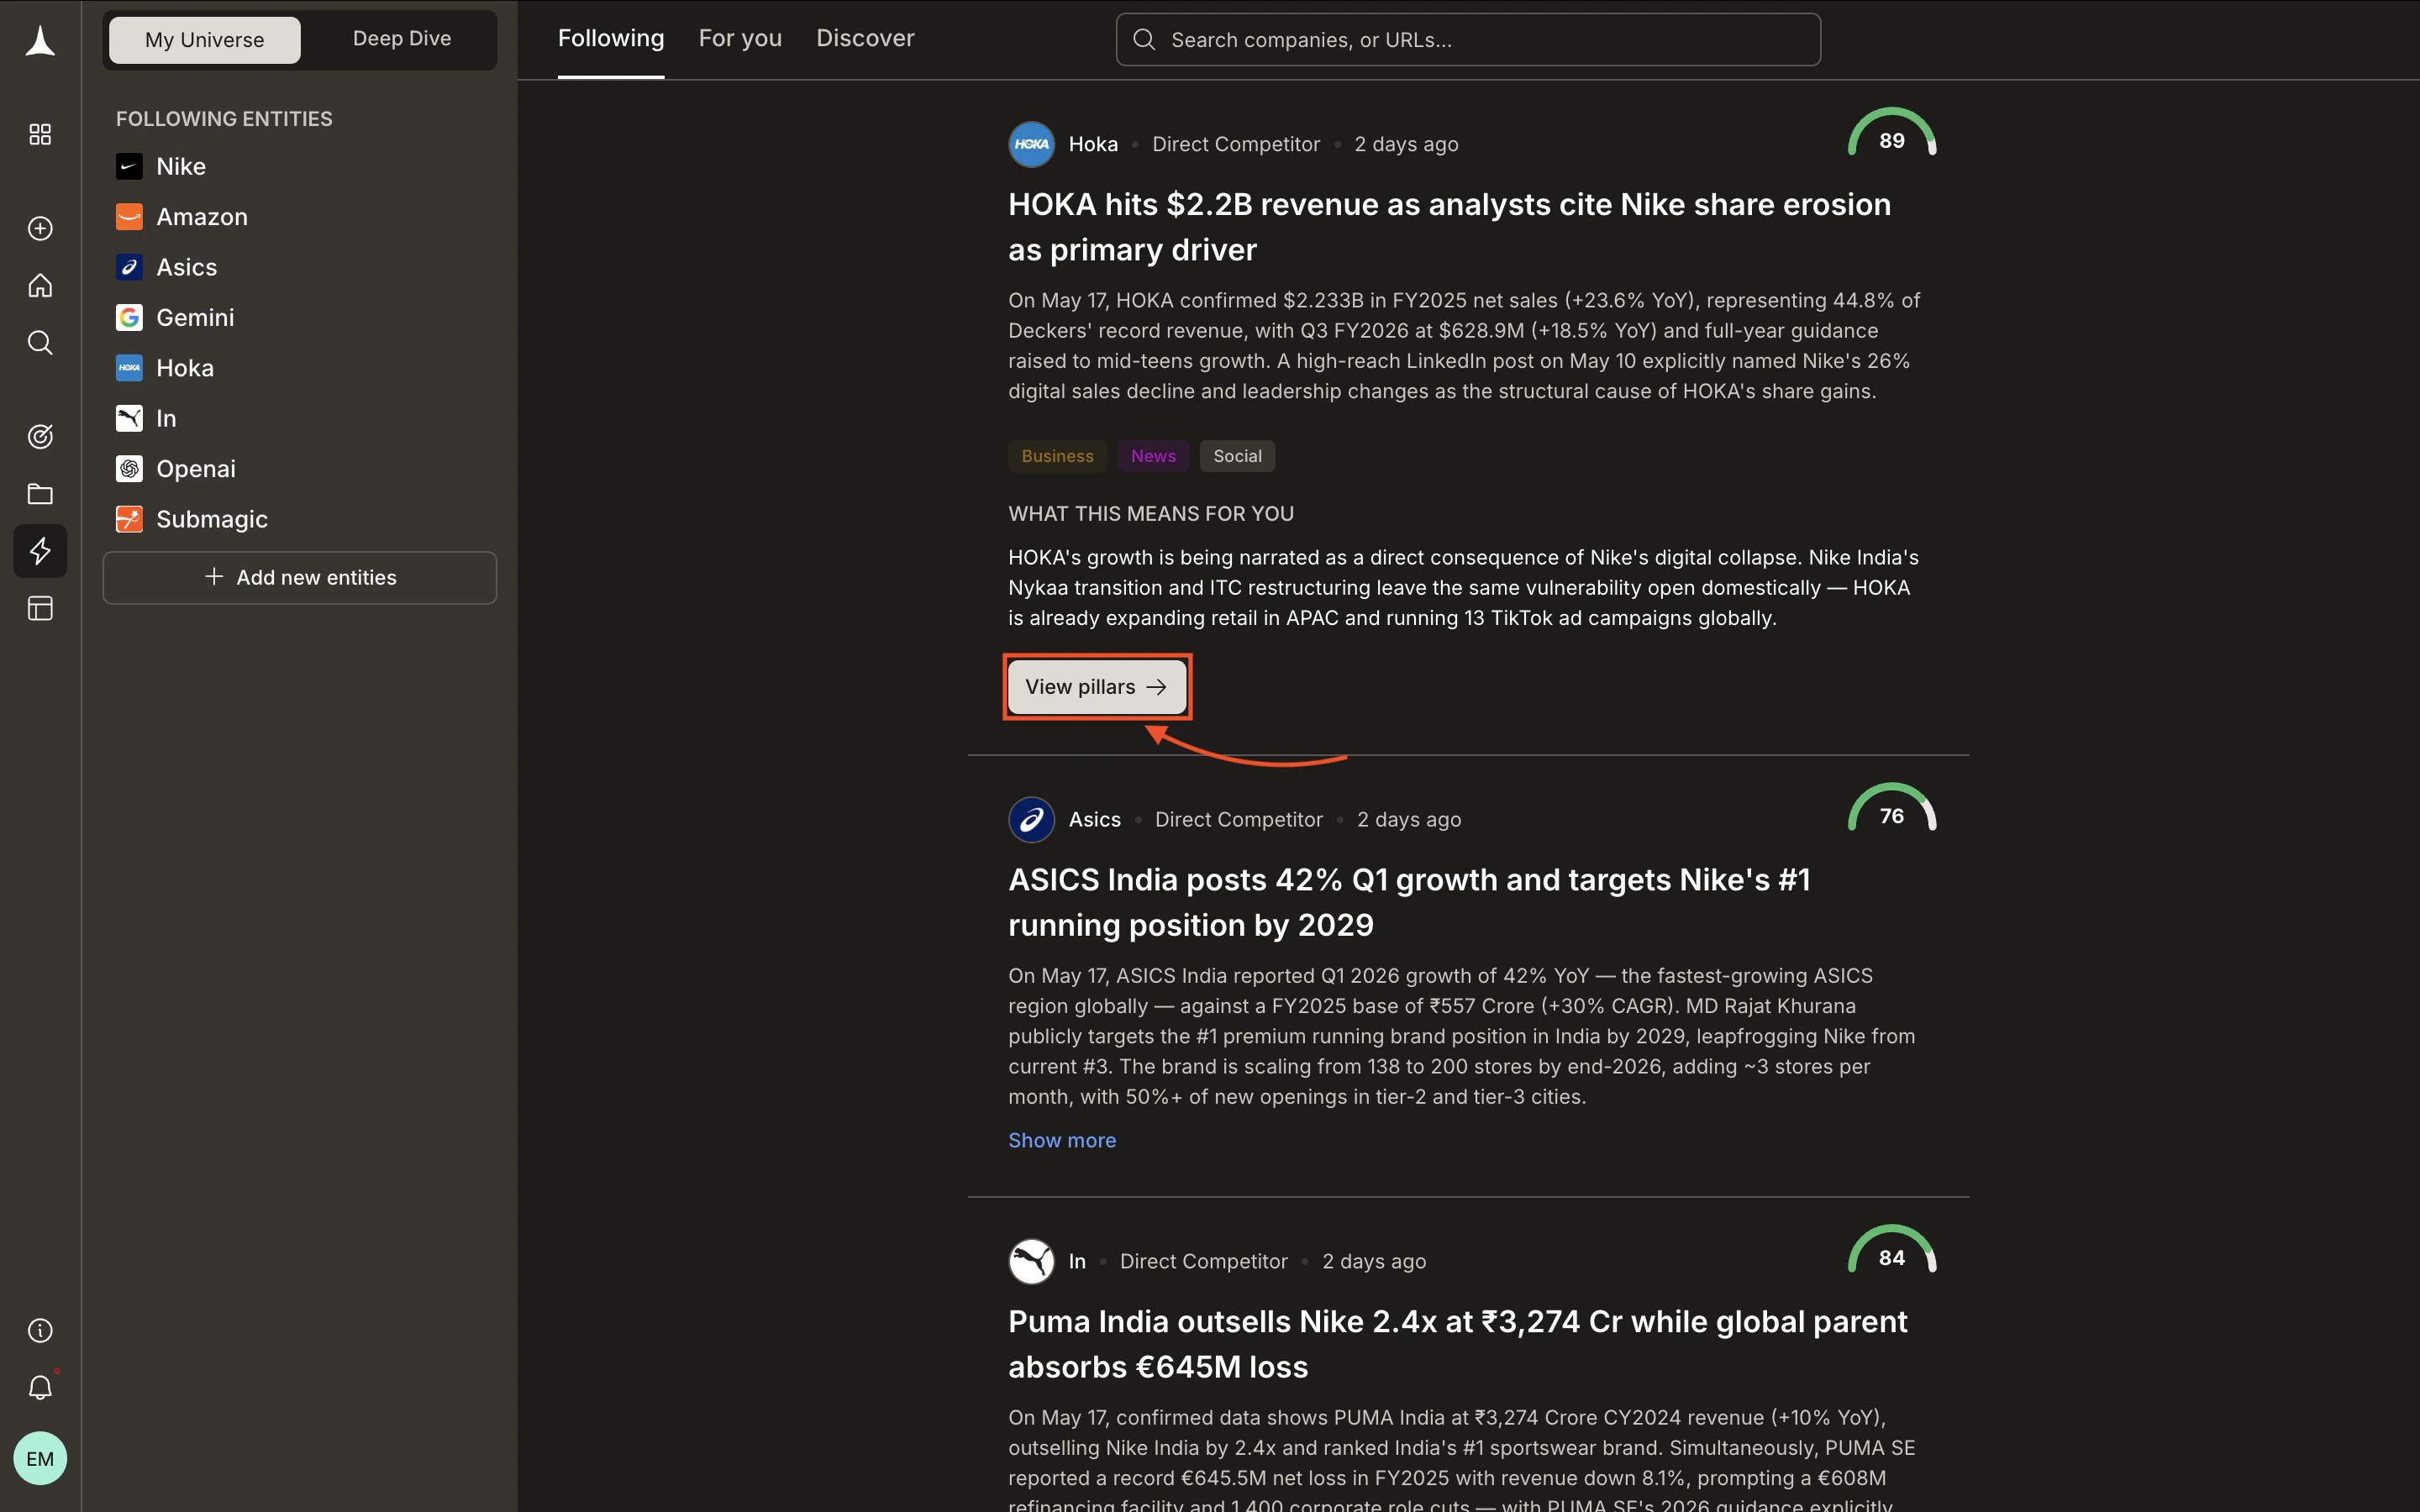Open the dashboard grid icon in the sidebar
The height and width of the screenshot is (1512, 2420).
click(40, 134)
